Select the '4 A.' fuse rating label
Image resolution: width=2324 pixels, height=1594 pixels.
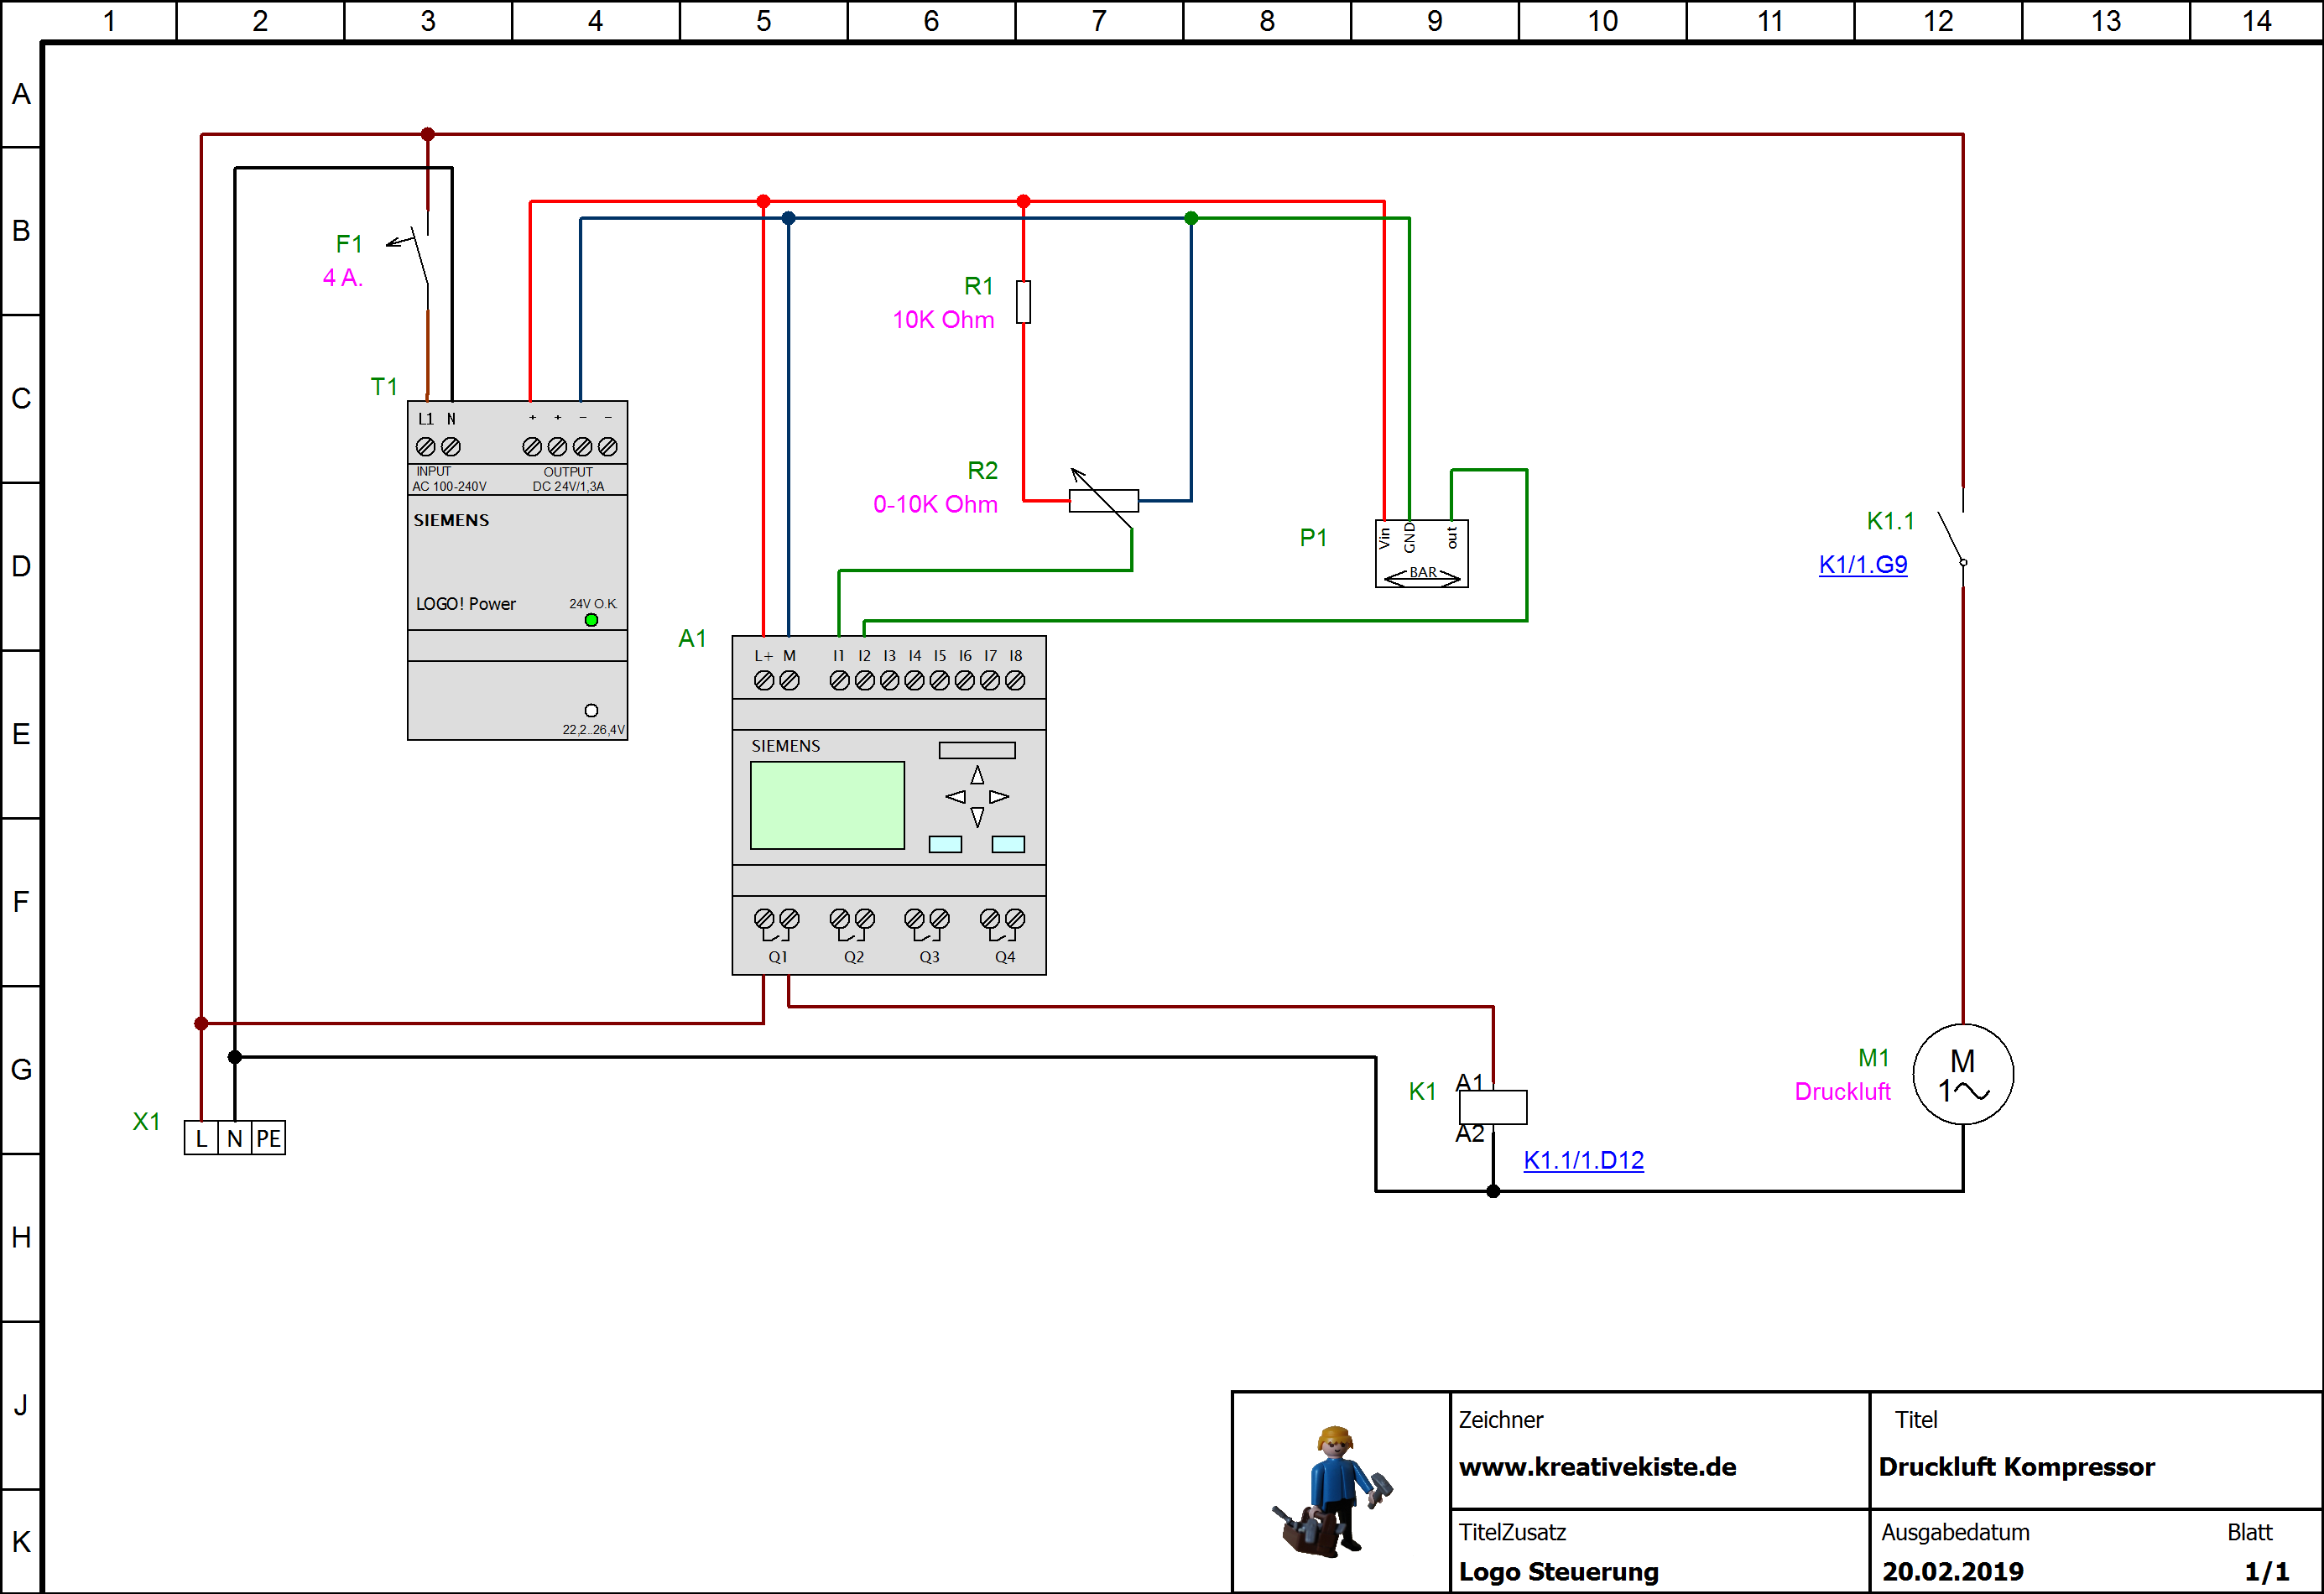[x=342, y=278]
